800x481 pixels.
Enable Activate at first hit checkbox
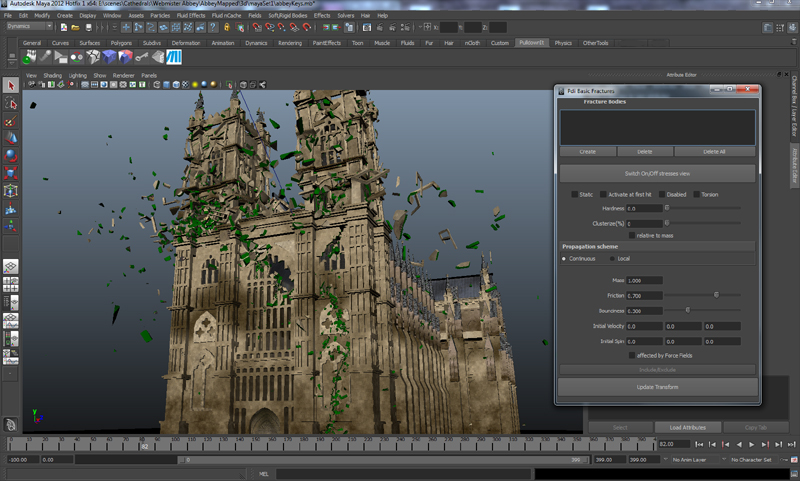click(x=603, y=194)
